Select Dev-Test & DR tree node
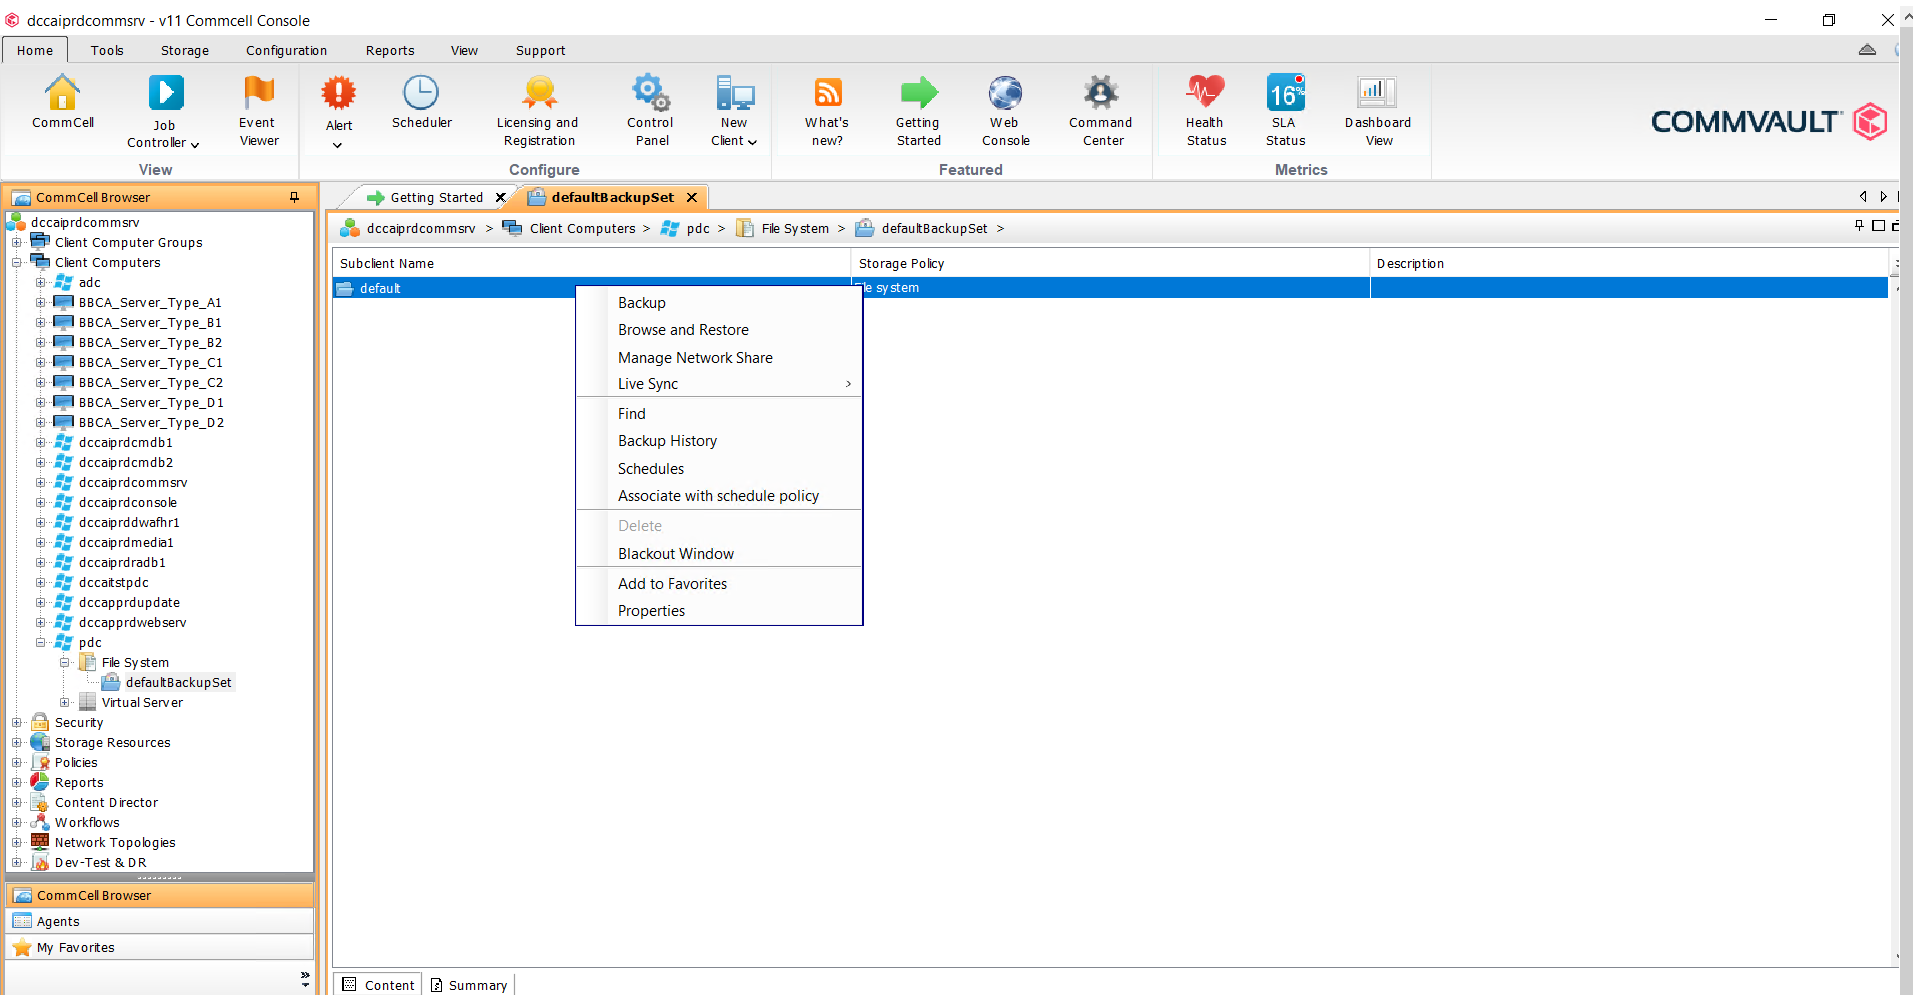The height and width of the screenshot is (995, 1913). point(100,862)
